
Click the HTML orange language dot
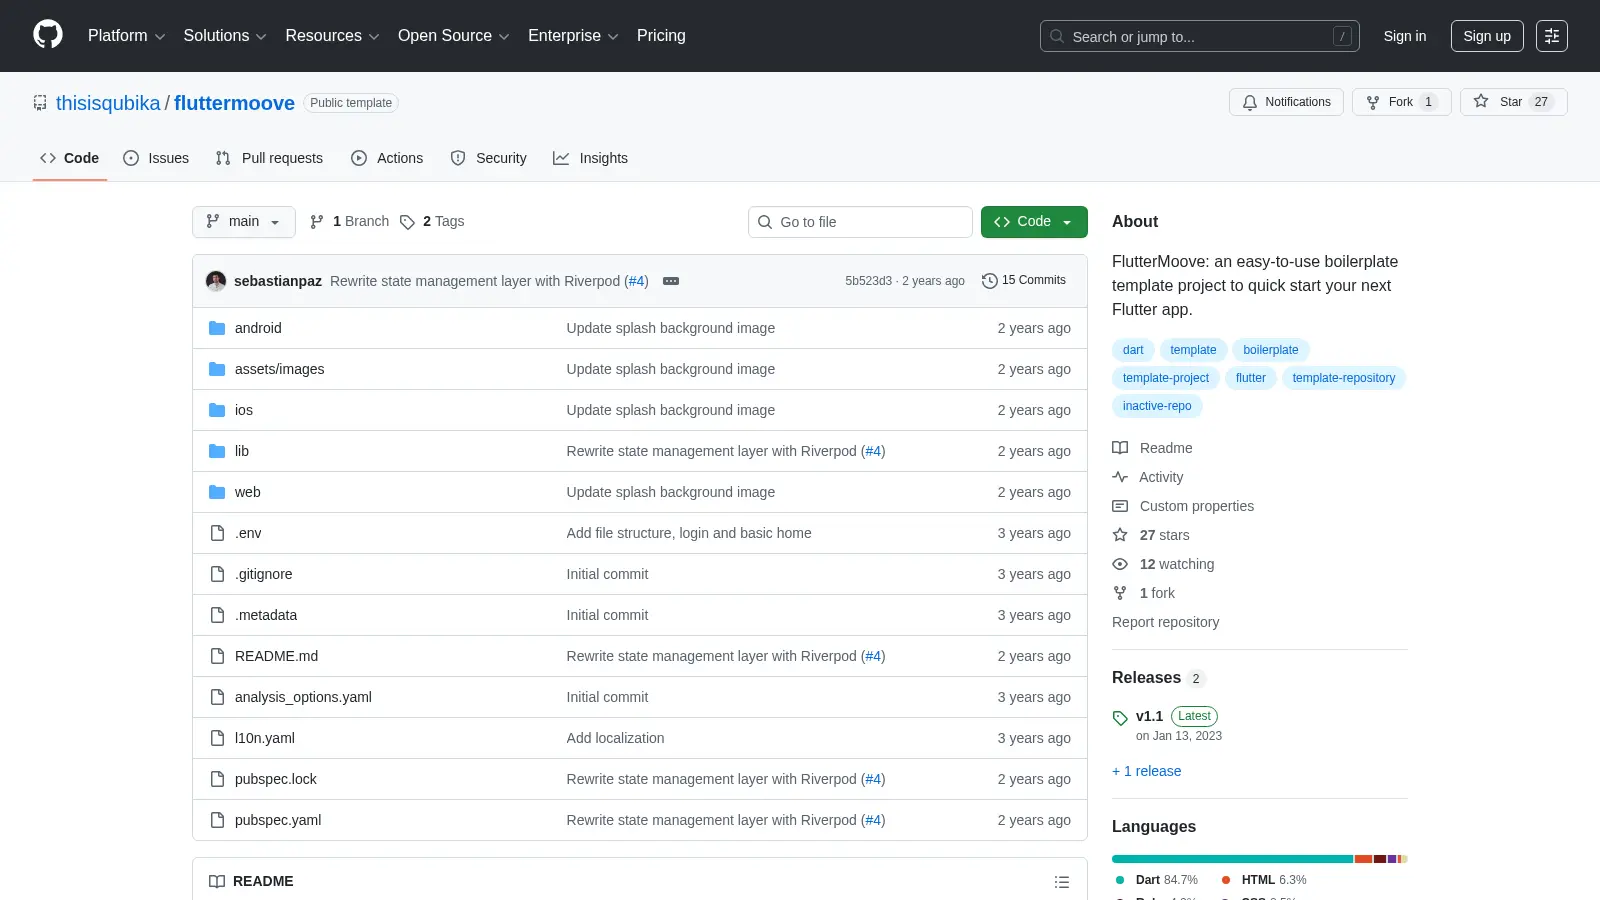click(1226, 880)
